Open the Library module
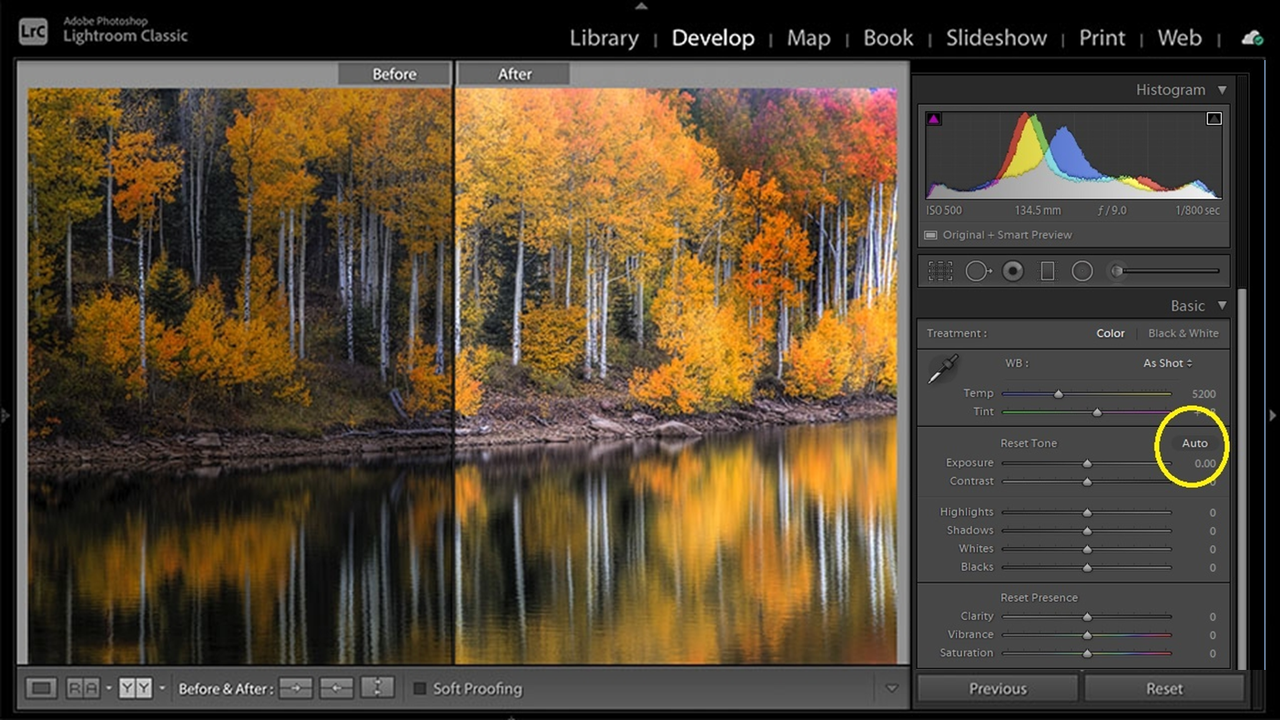 coord(604,38)
